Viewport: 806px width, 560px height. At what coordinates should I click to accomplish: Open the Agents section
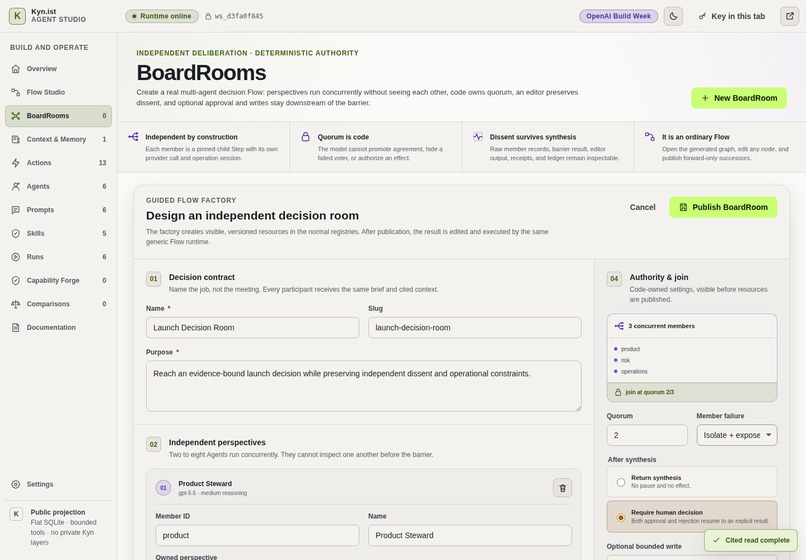pos(58,187)
